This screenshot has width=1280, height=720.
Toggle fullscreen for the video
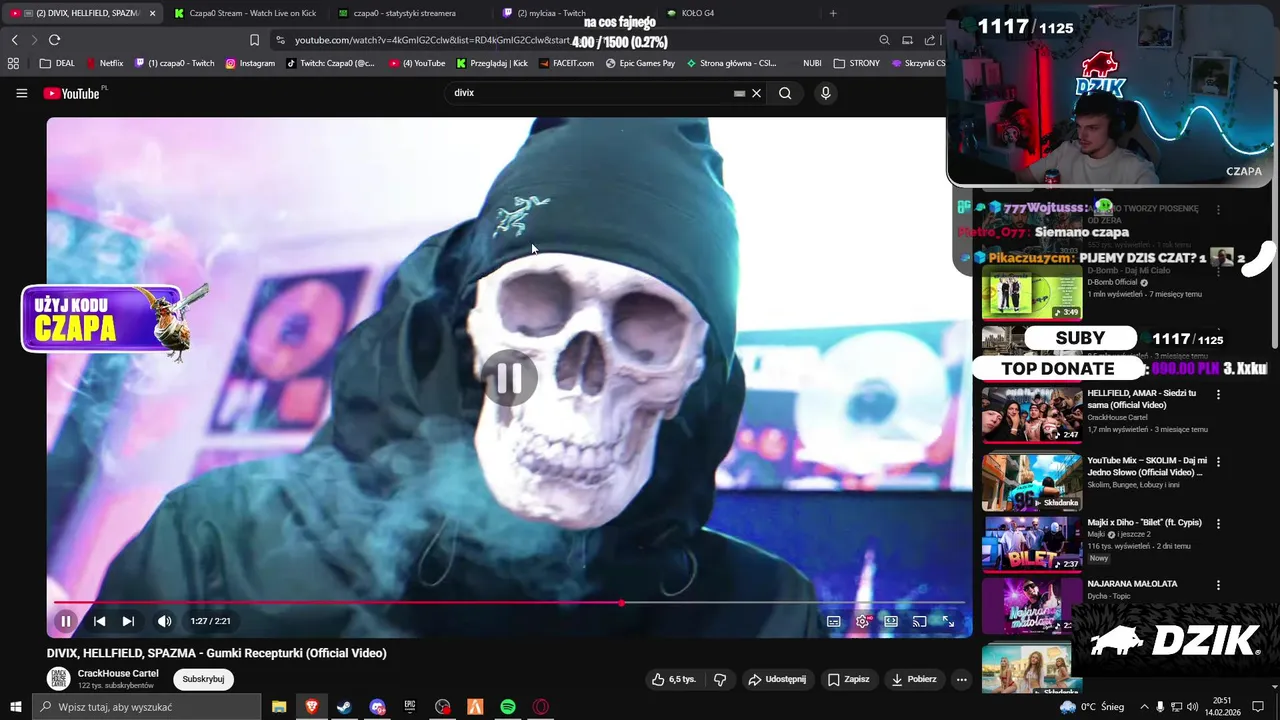(x=948, y=621)
